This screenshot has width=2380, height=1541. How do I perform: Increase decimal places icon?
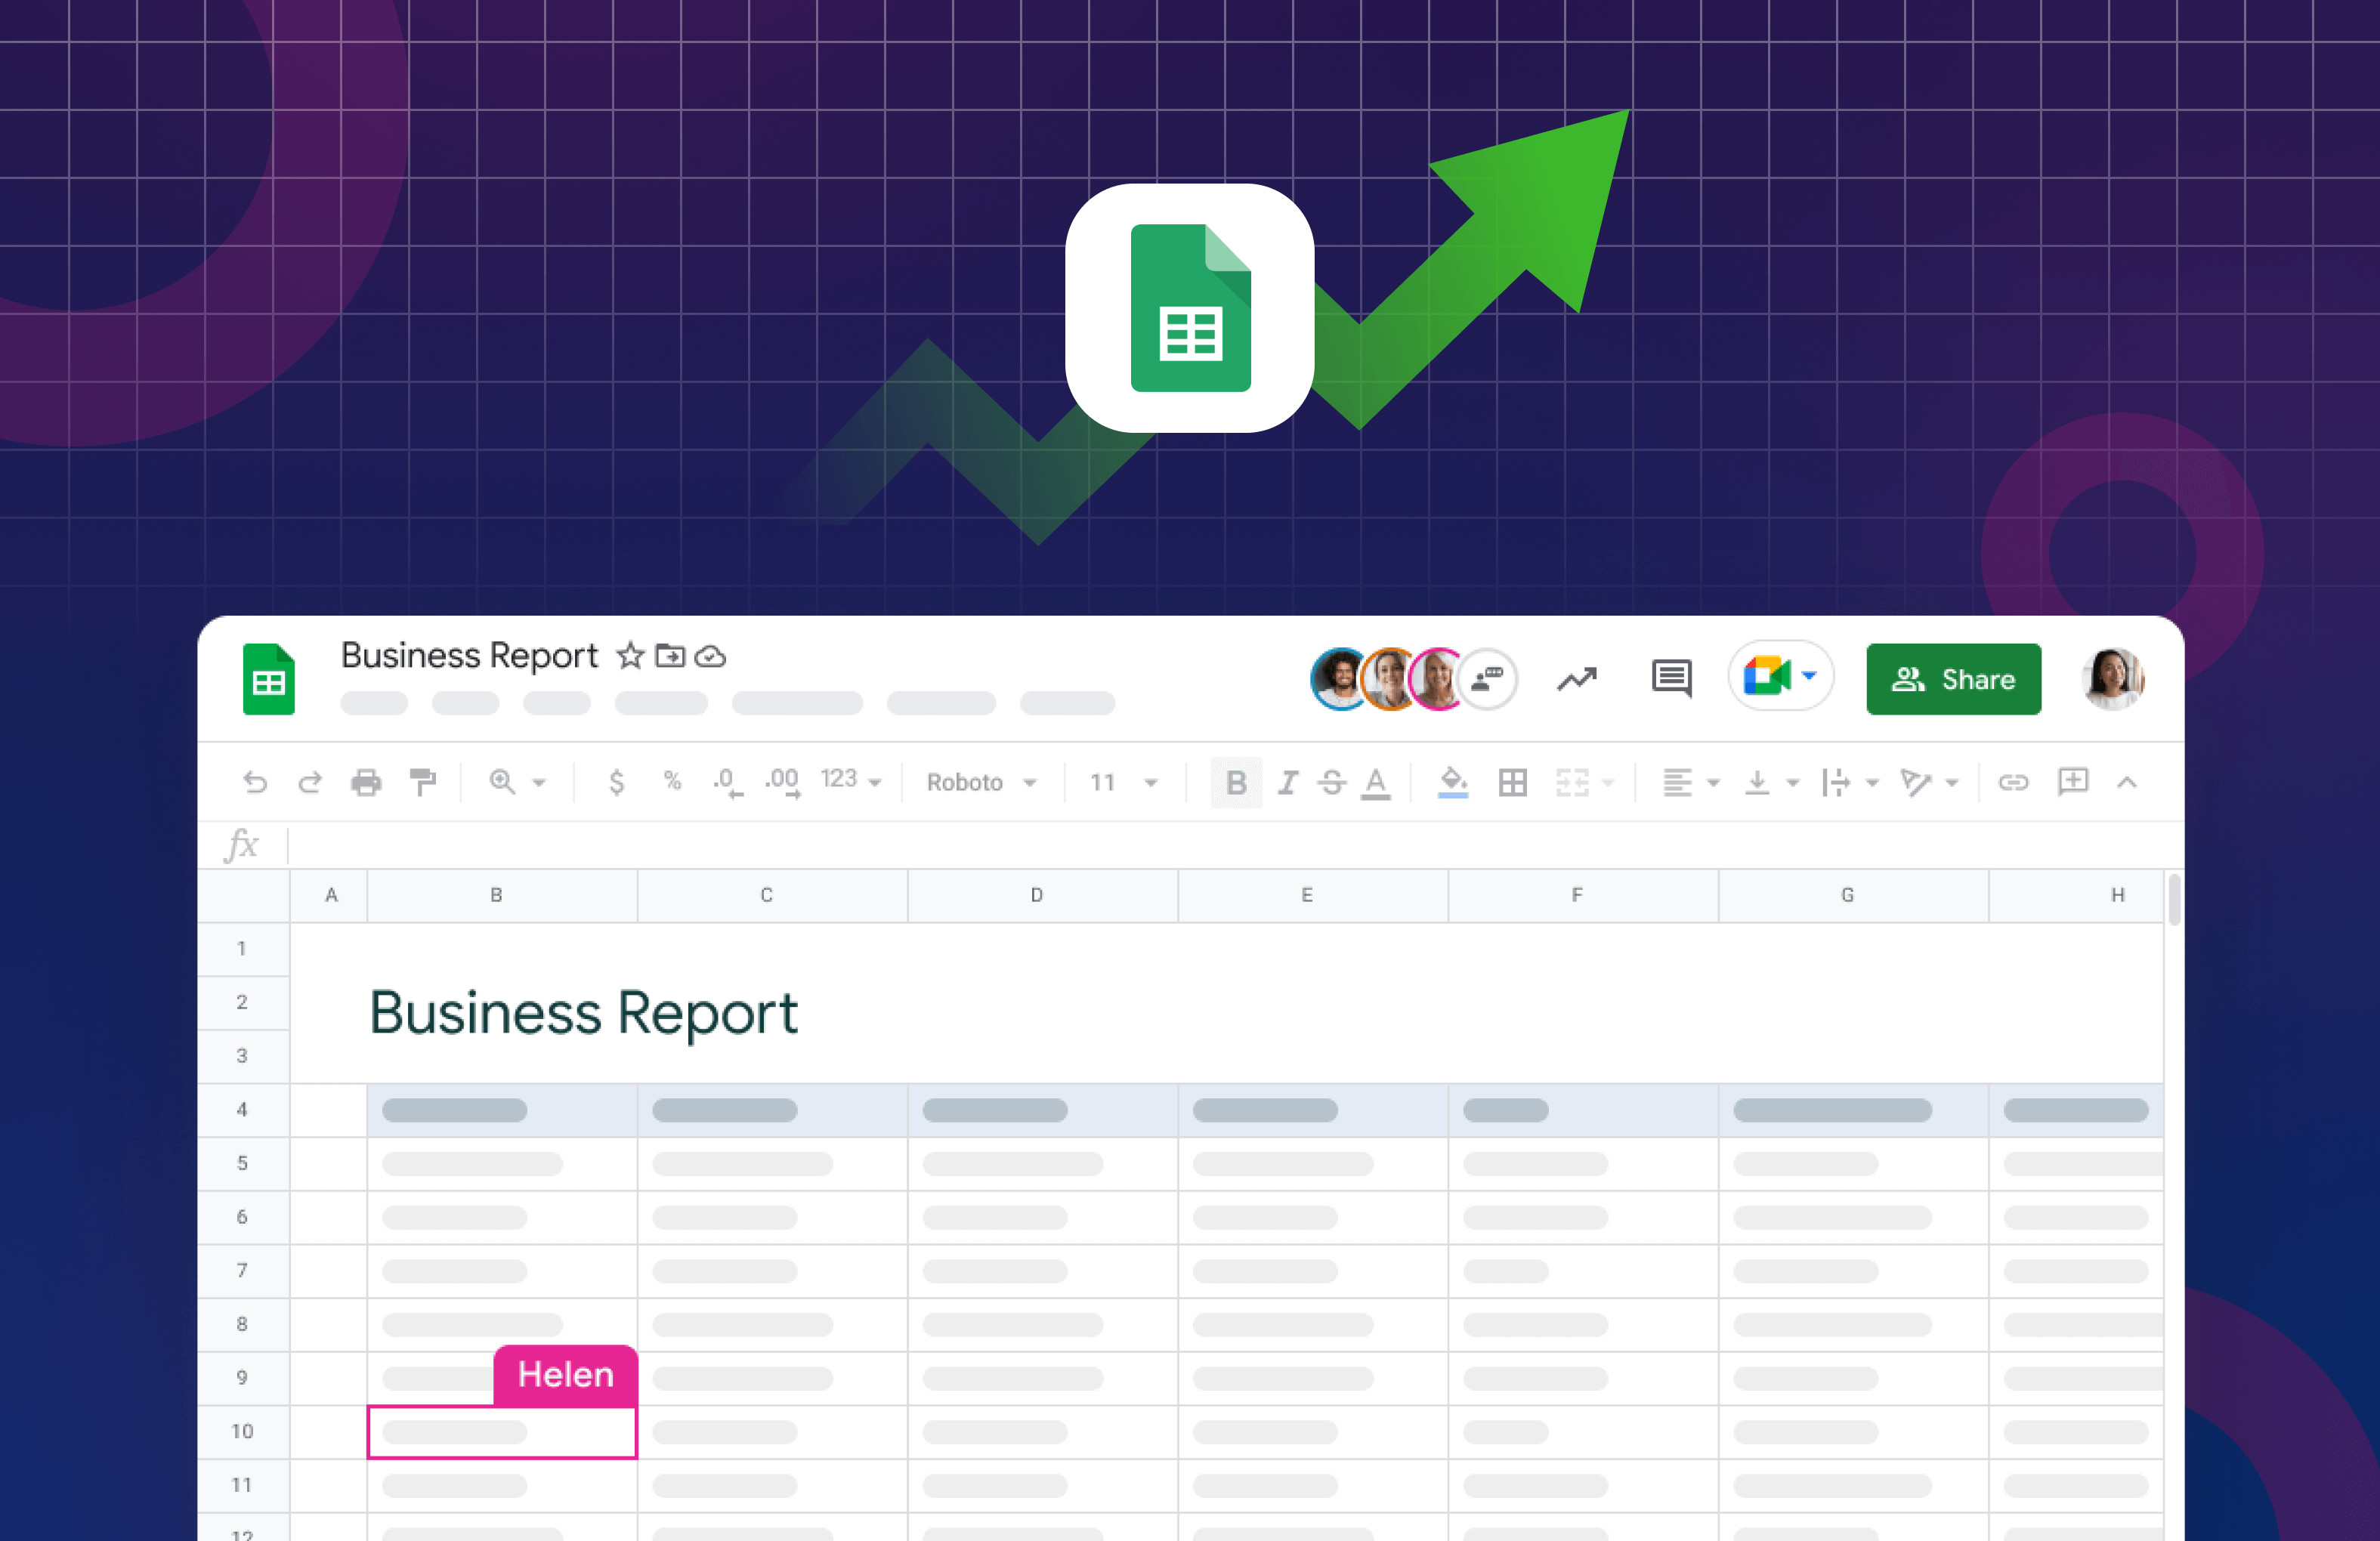783,782
